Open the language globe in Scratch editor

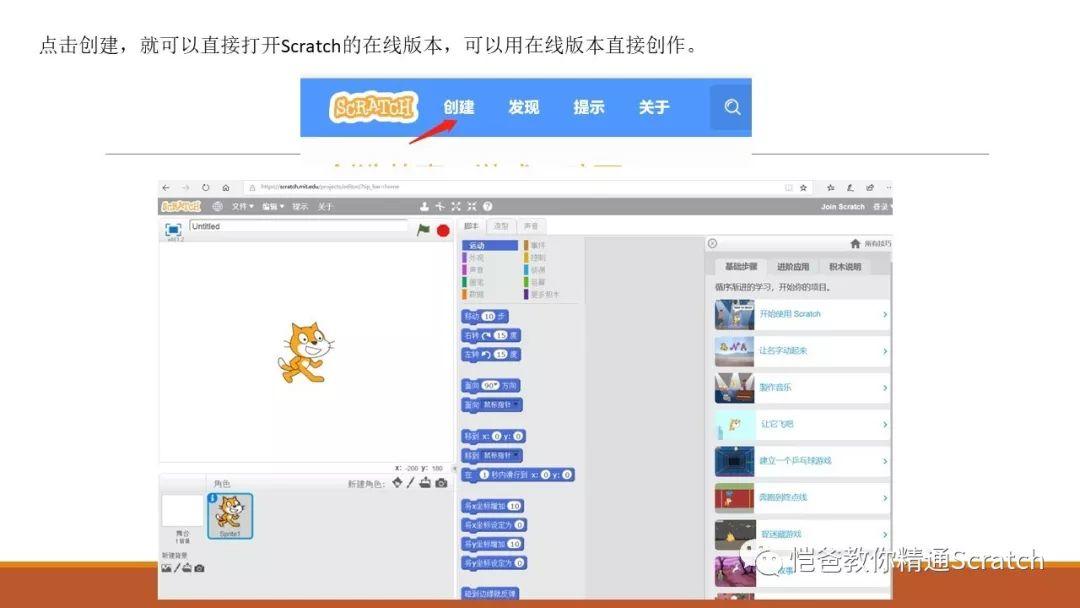click(x=218, y=206)
